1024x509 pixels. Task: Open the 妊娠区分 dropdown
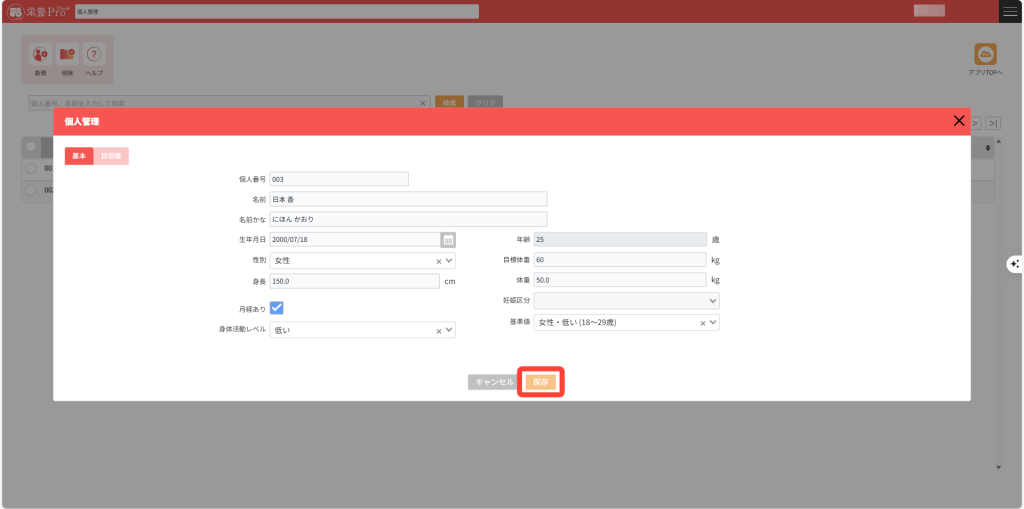(712, 301)
